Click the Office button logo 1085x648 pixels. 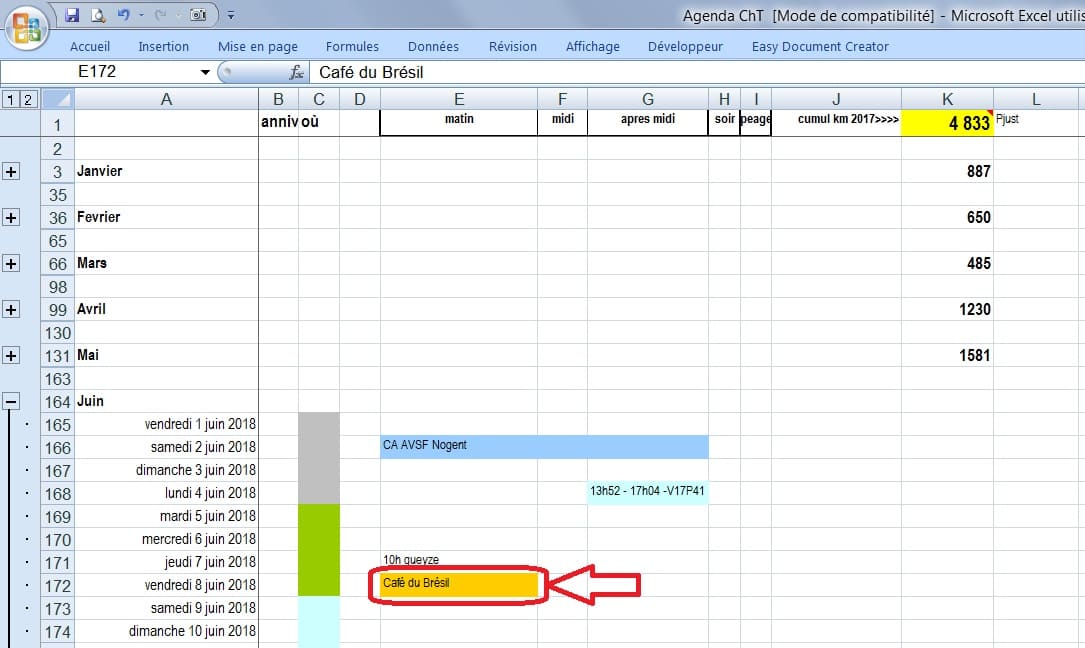point(30,26)
